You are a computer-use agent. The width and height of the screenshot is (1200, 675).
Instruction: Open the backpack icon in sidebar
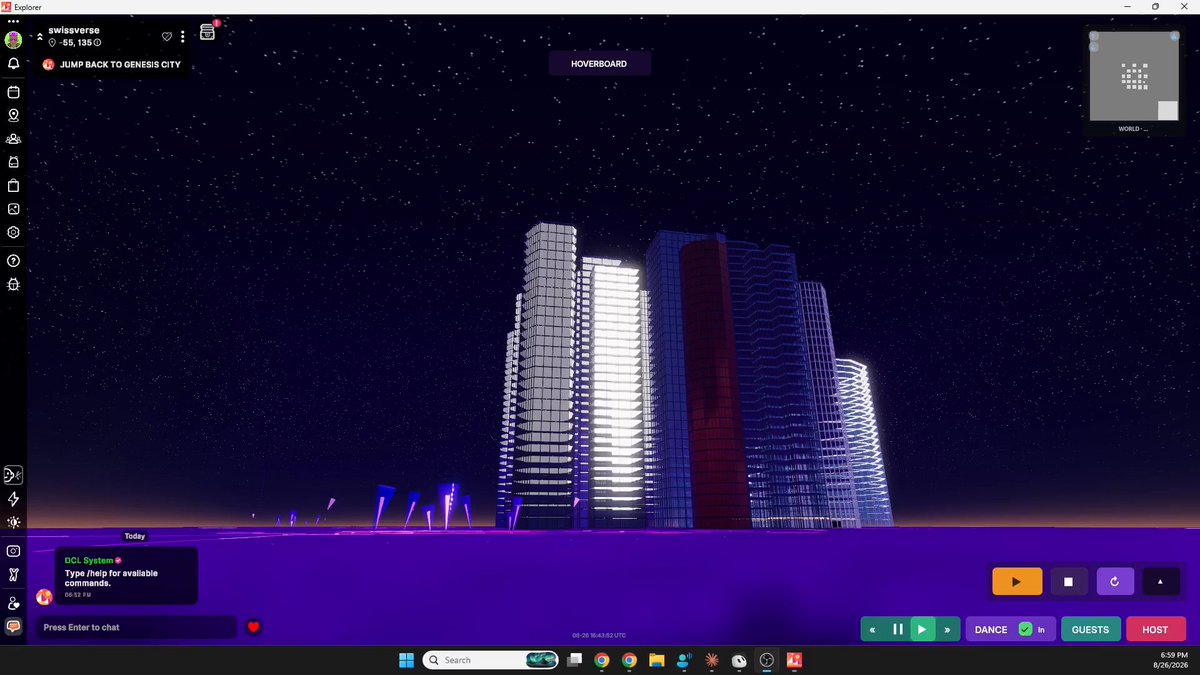(x=14, y=162)
